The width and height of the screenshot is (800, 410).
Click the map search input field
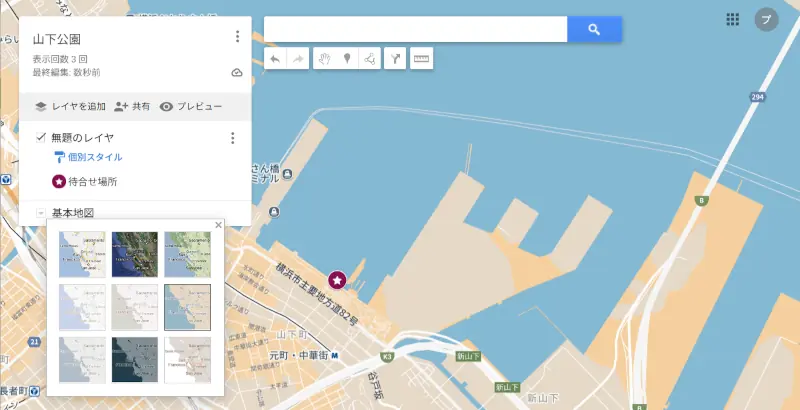(415, 30)
